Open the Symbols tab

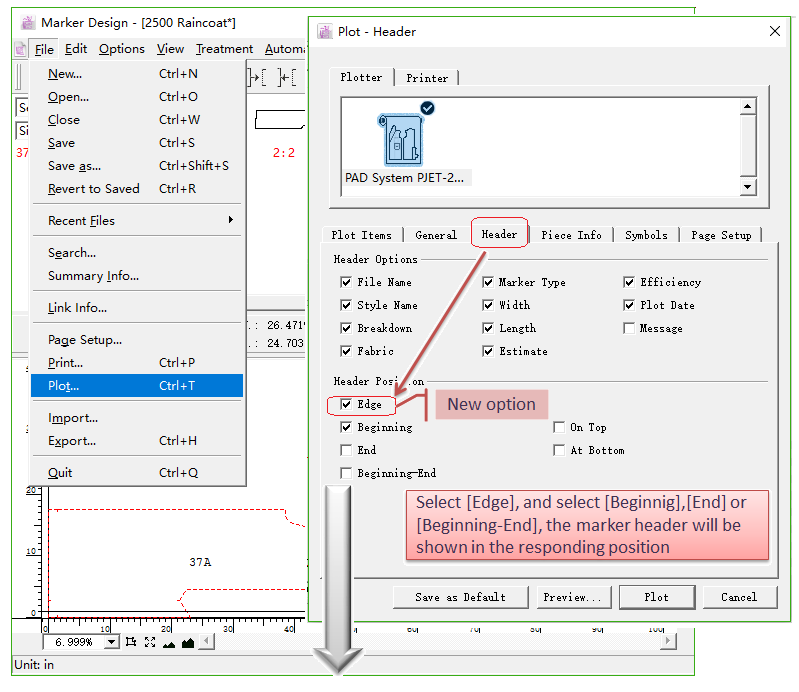(x=646, y=235)
